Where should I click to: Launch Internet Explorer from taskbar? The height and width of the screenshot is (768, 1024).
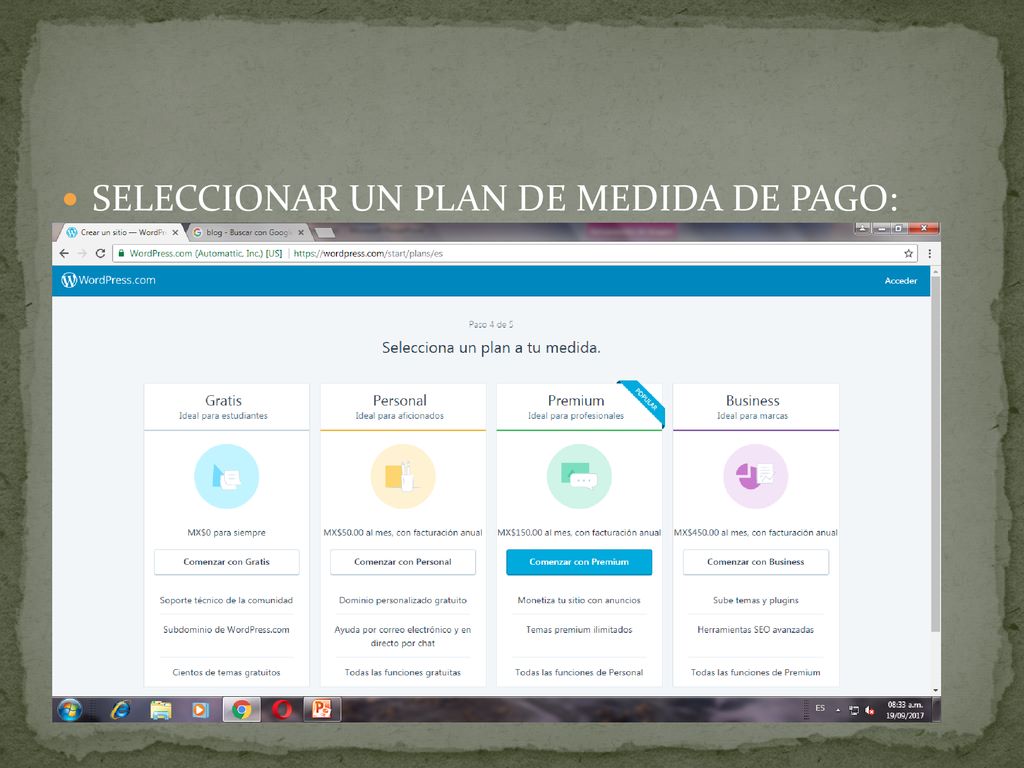click(120, 710)
